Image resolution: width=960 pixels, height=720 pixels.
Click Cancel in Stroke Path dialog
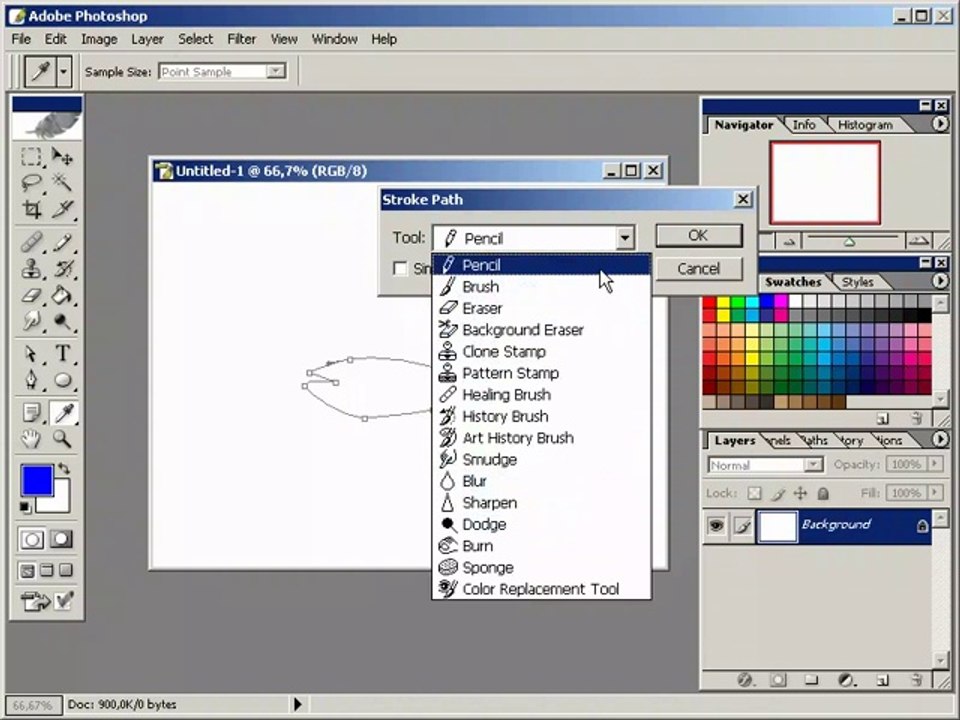(x=699, y=269)
